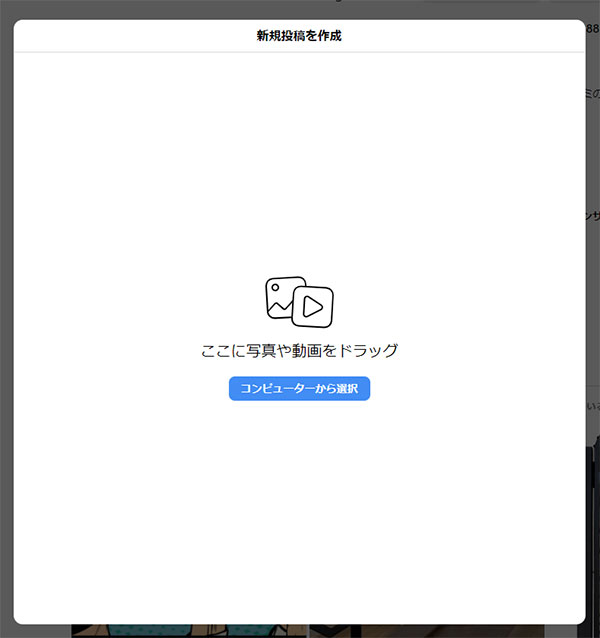The width and height of the screenshot is (600, 638).
Task: Click the partially hidden ミの text on right
Action: point(592,93)
